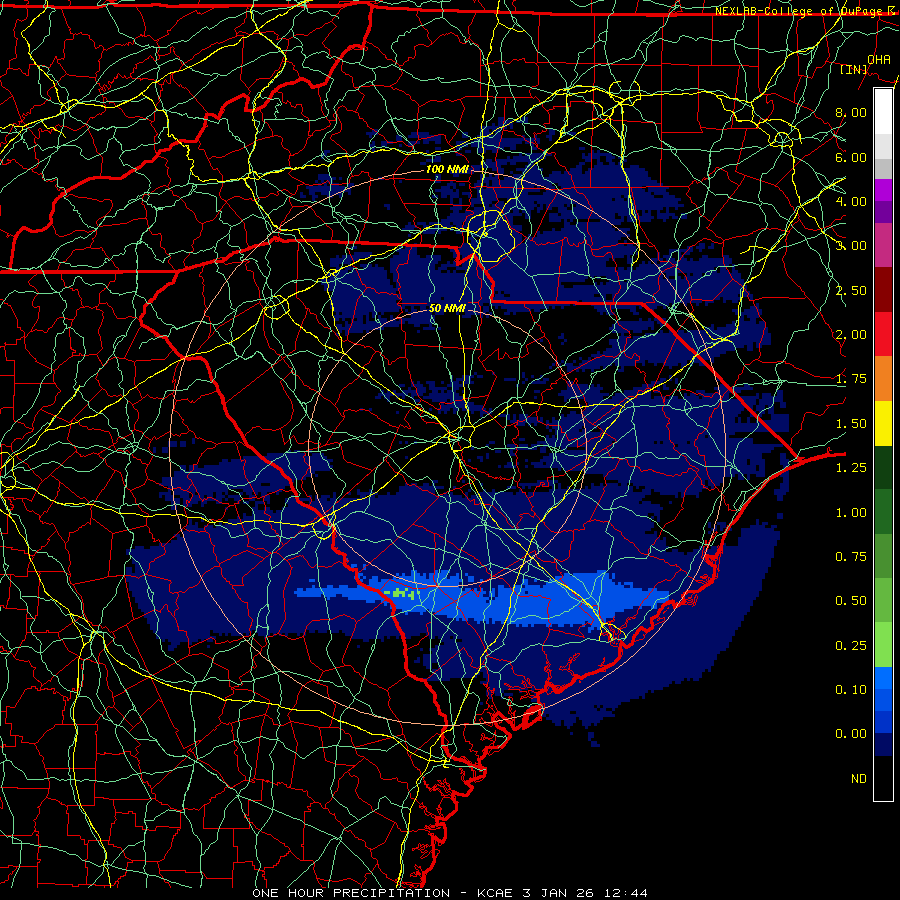Click the 1.75 legend value
The width and height of the screenshot is (900, 900).
[x=851, y=379]
